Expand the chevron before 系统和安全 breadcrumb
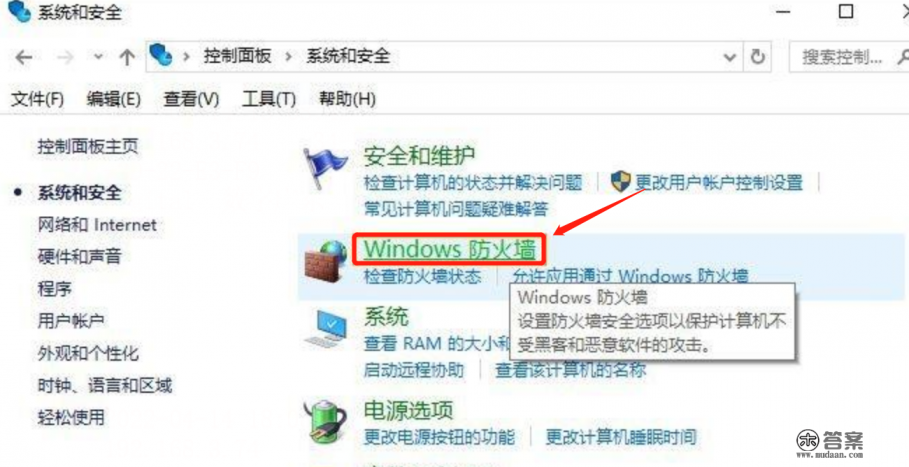This screenshot has width=909, height=467. [289, 57]
